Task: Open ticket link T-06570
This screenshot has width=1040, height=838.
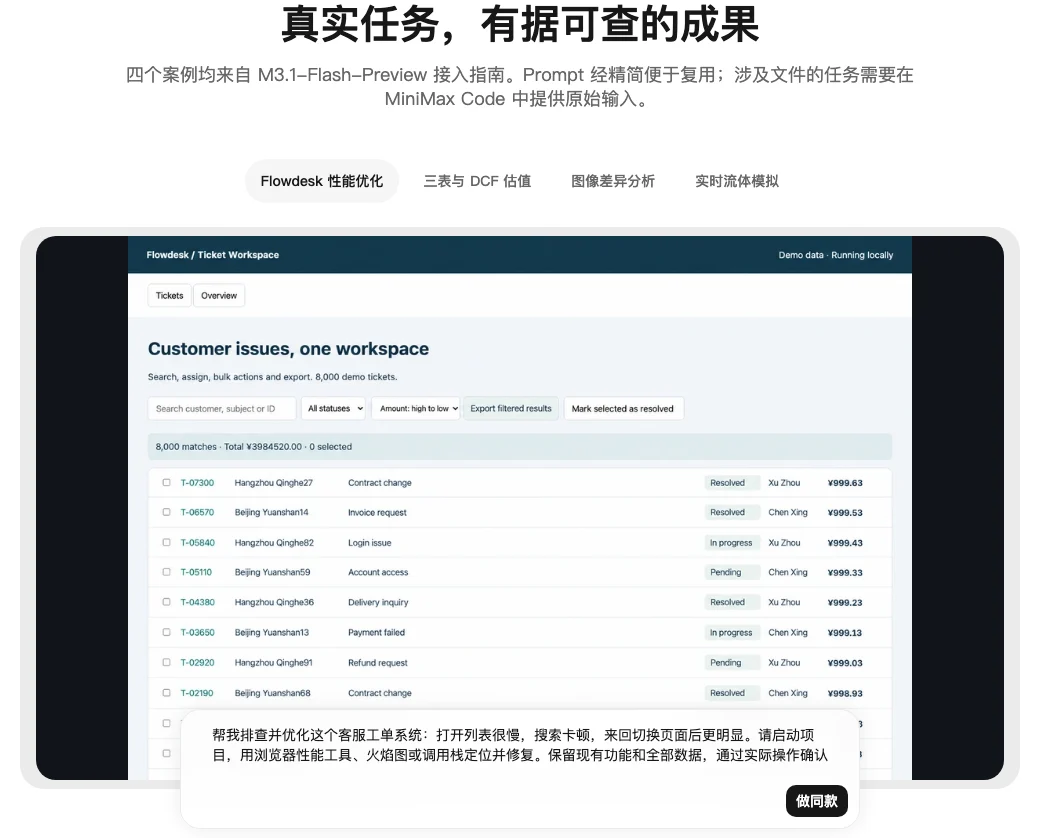Action: click(197, 512)
